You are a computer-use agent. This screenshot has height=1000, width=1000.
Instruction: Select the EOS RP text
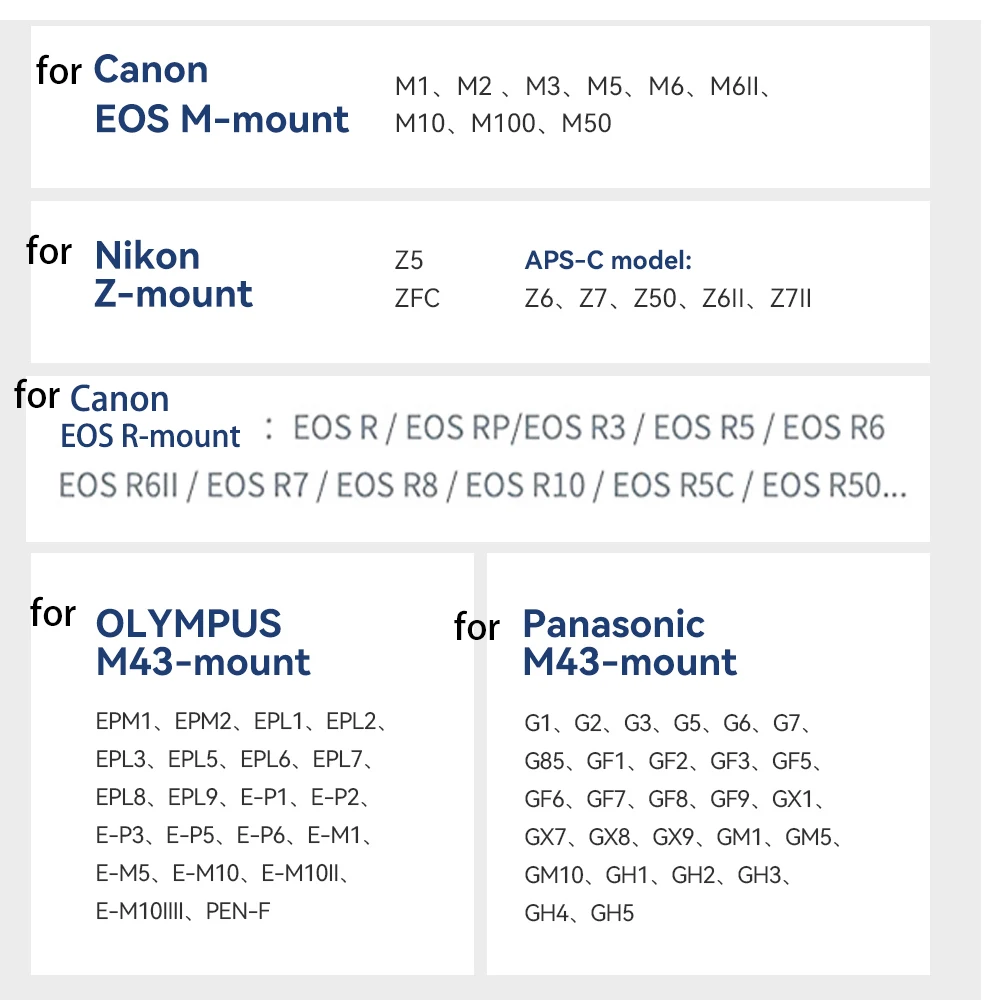(449, 427)
